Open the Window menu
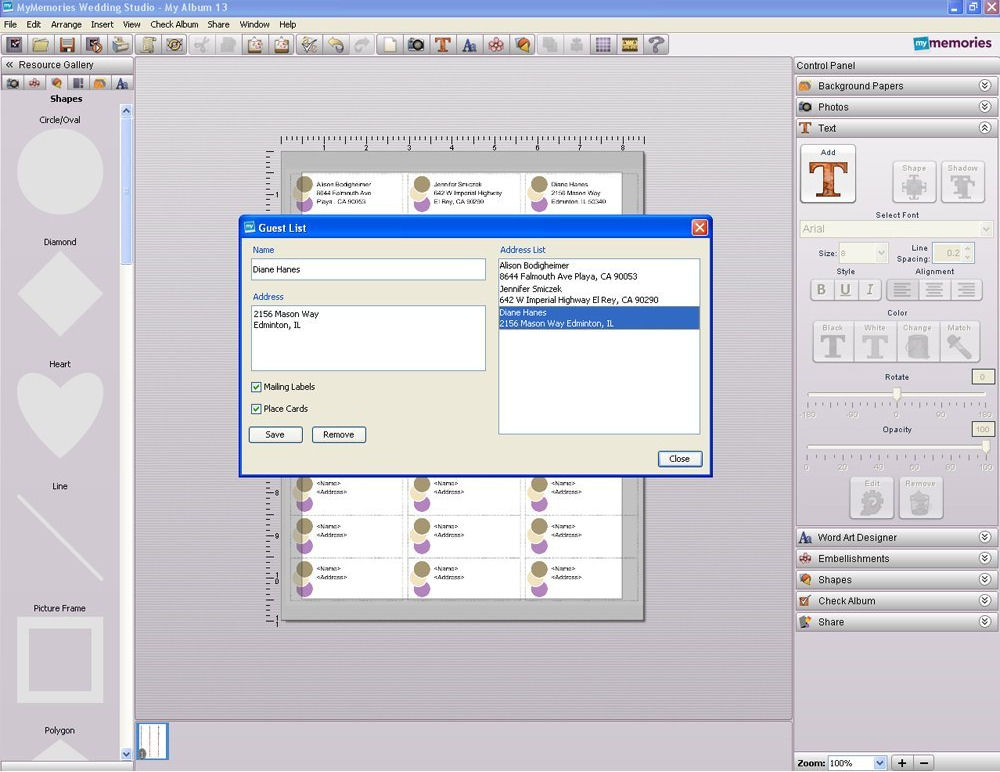1000x772 pixels. point(254,24)
